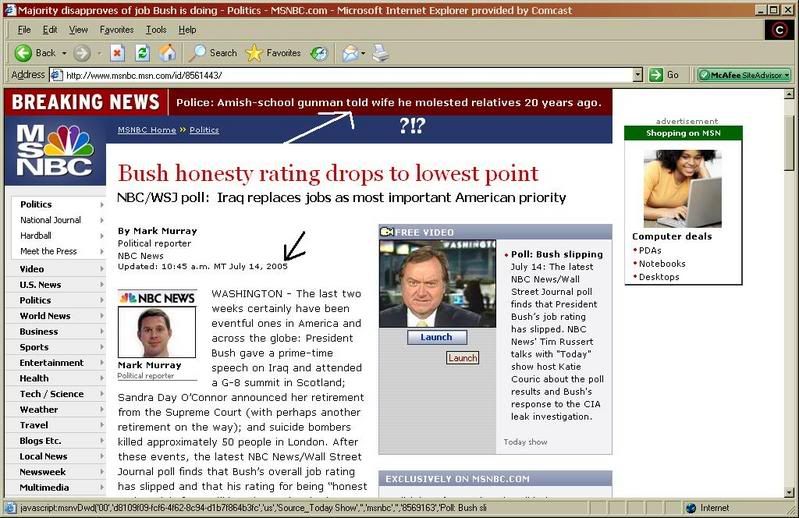Click the Entertainment sidebar item
799x518 pixels.
[51, 363]
